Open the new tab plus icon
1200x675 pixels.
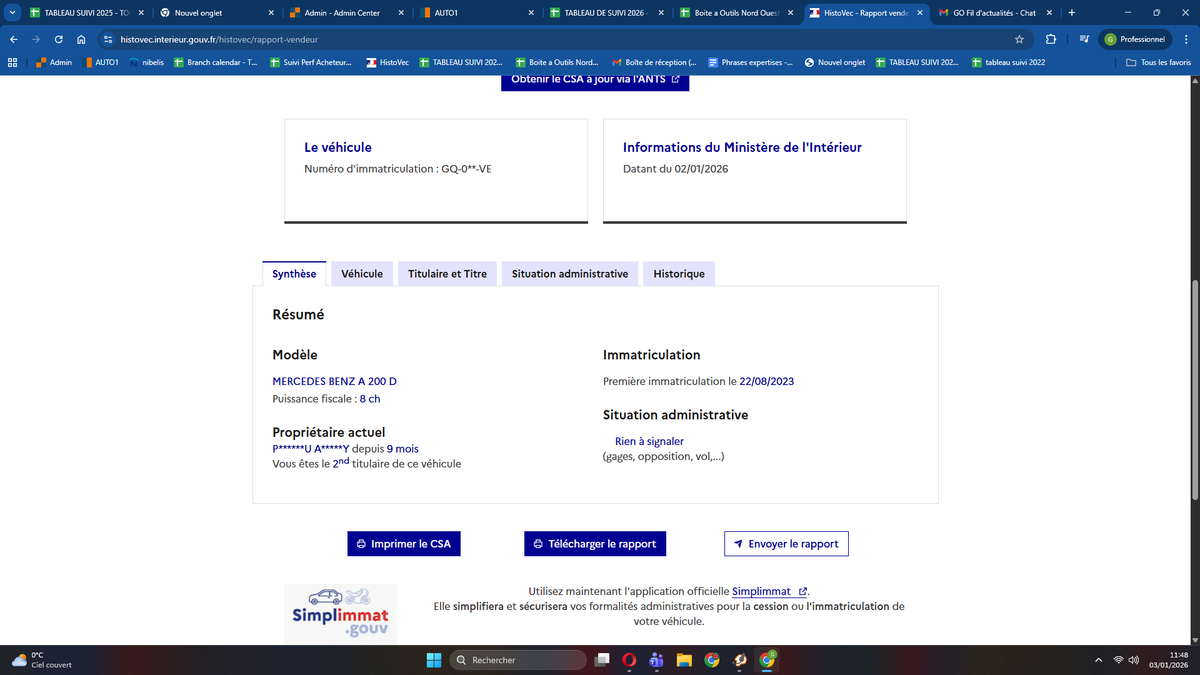click(1071, 13)
